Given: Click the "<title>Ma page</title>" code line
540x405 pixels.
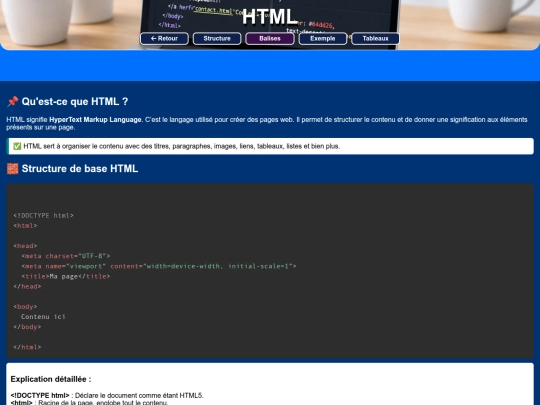Looking at the screenshot, I should 66,277.
